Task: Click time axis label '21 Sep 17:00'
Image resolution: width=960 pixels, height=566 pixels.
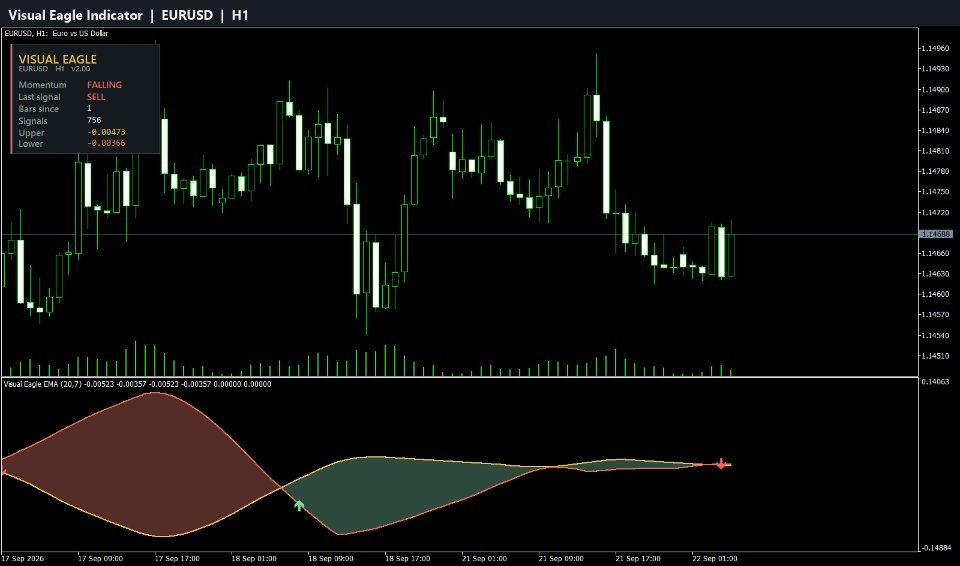Action: (x=638, y=559)
